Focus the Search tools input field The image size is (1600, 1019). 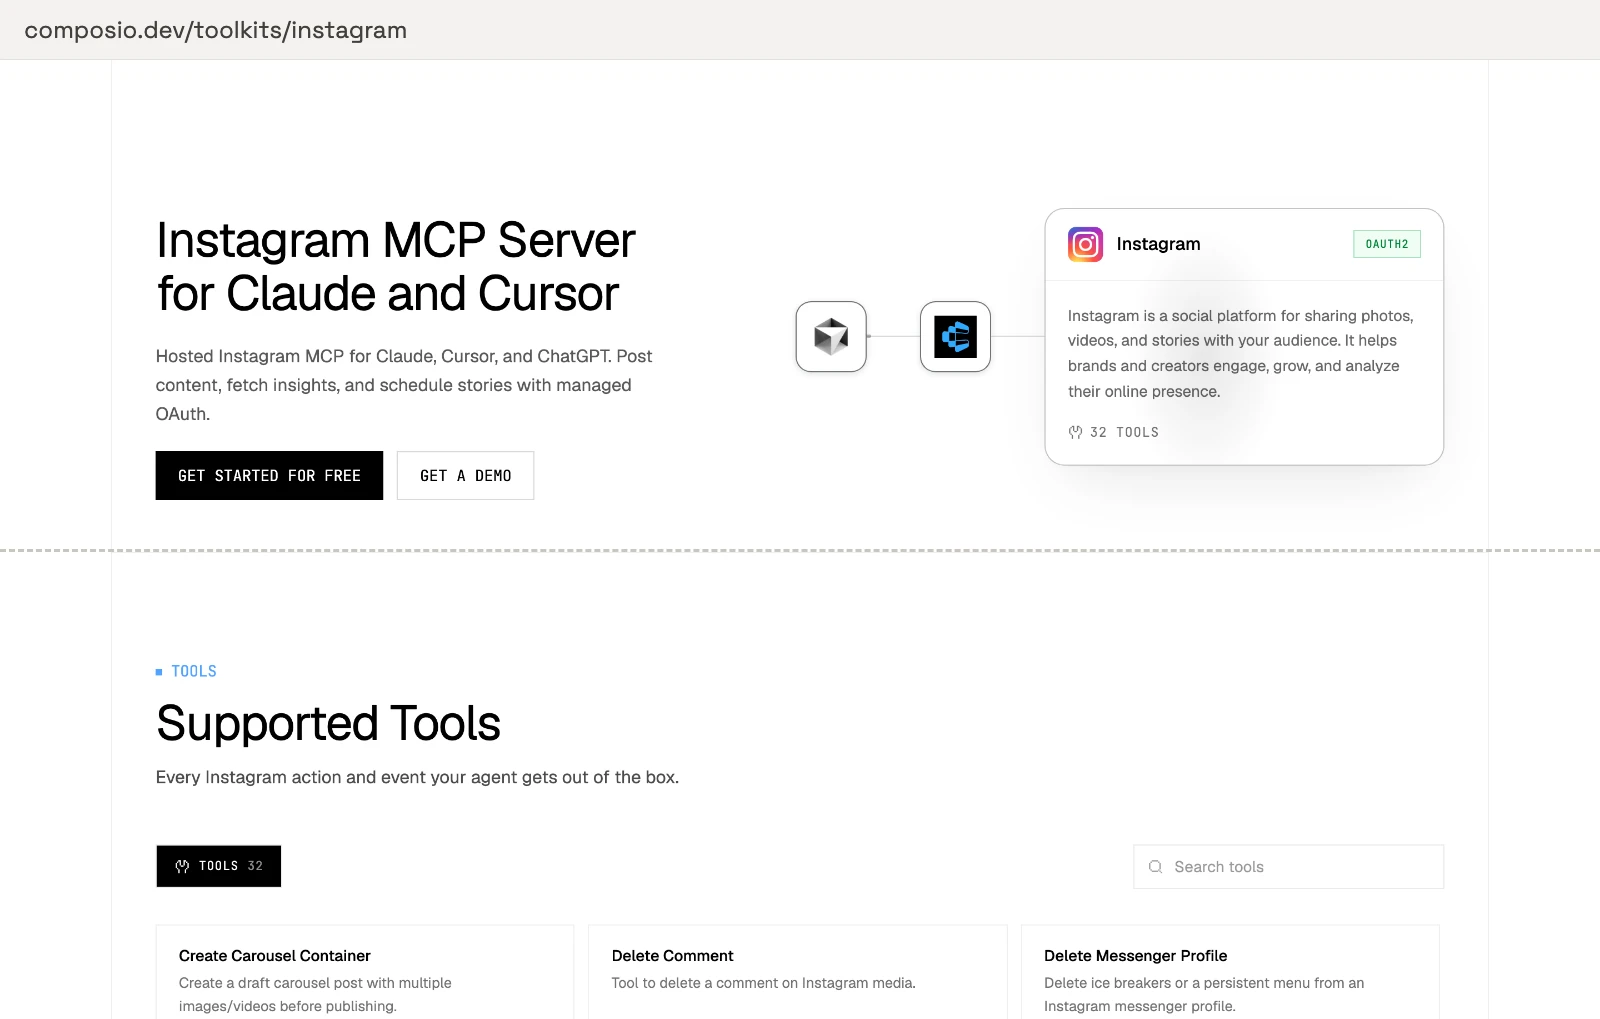point(1288,867)
